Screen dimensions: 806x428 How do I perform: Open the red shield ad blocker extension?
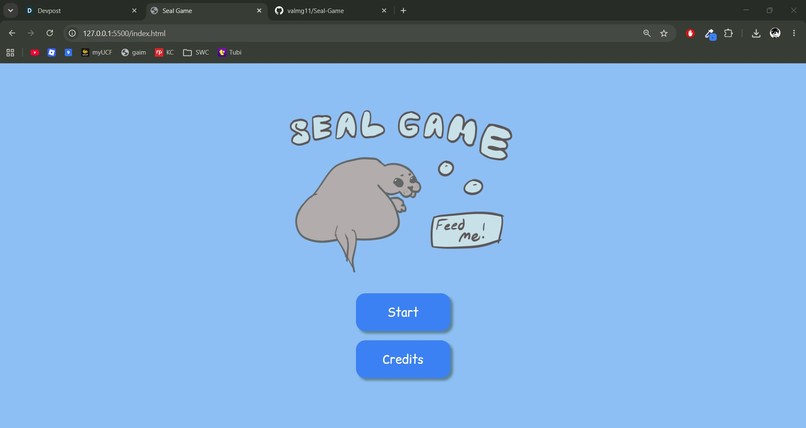690,33
